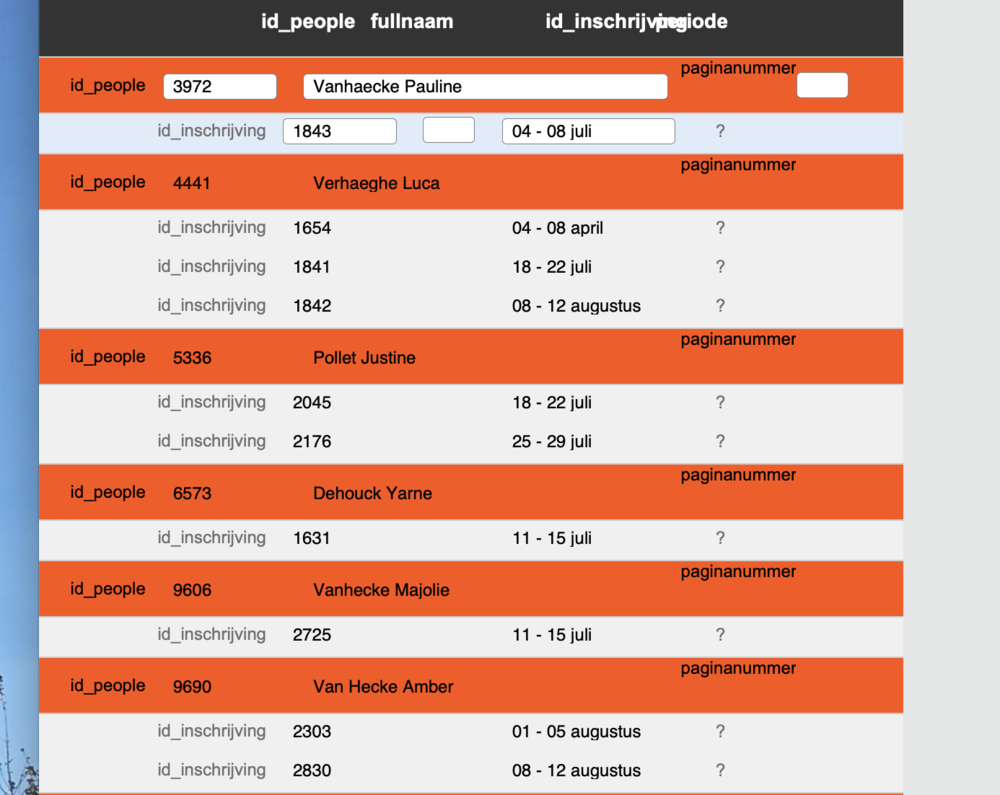Screen dimensions: 1000x795
Task: Click the id_people column header
Action: [307, 22]
